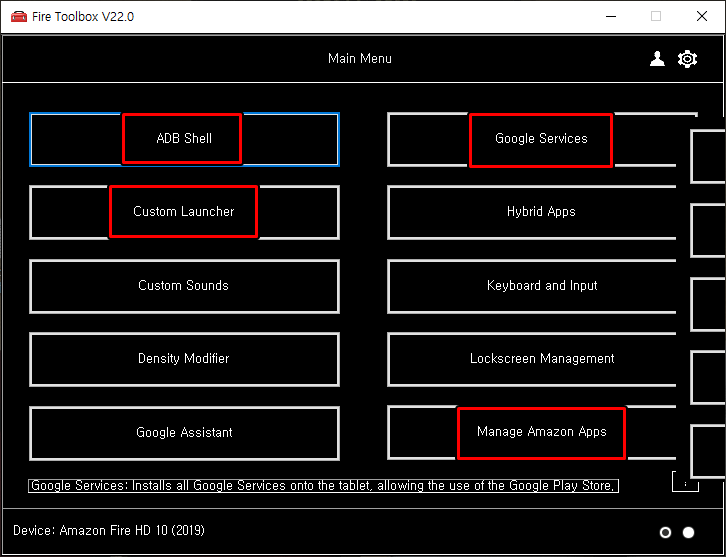This screenshot has height=557, width=726.
Task: Select the second page indicator dot
Action: [x=688, y=532]
